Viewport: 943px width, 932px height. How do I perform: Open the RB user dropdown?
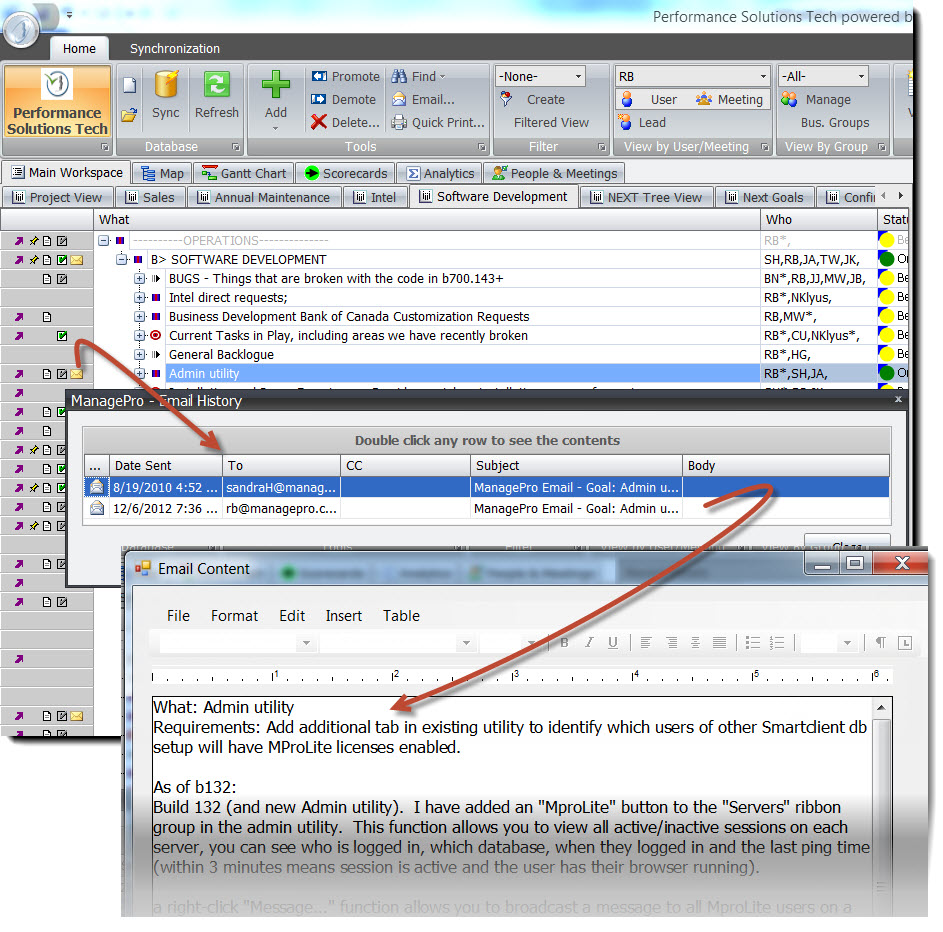click(x=763, y=76)
